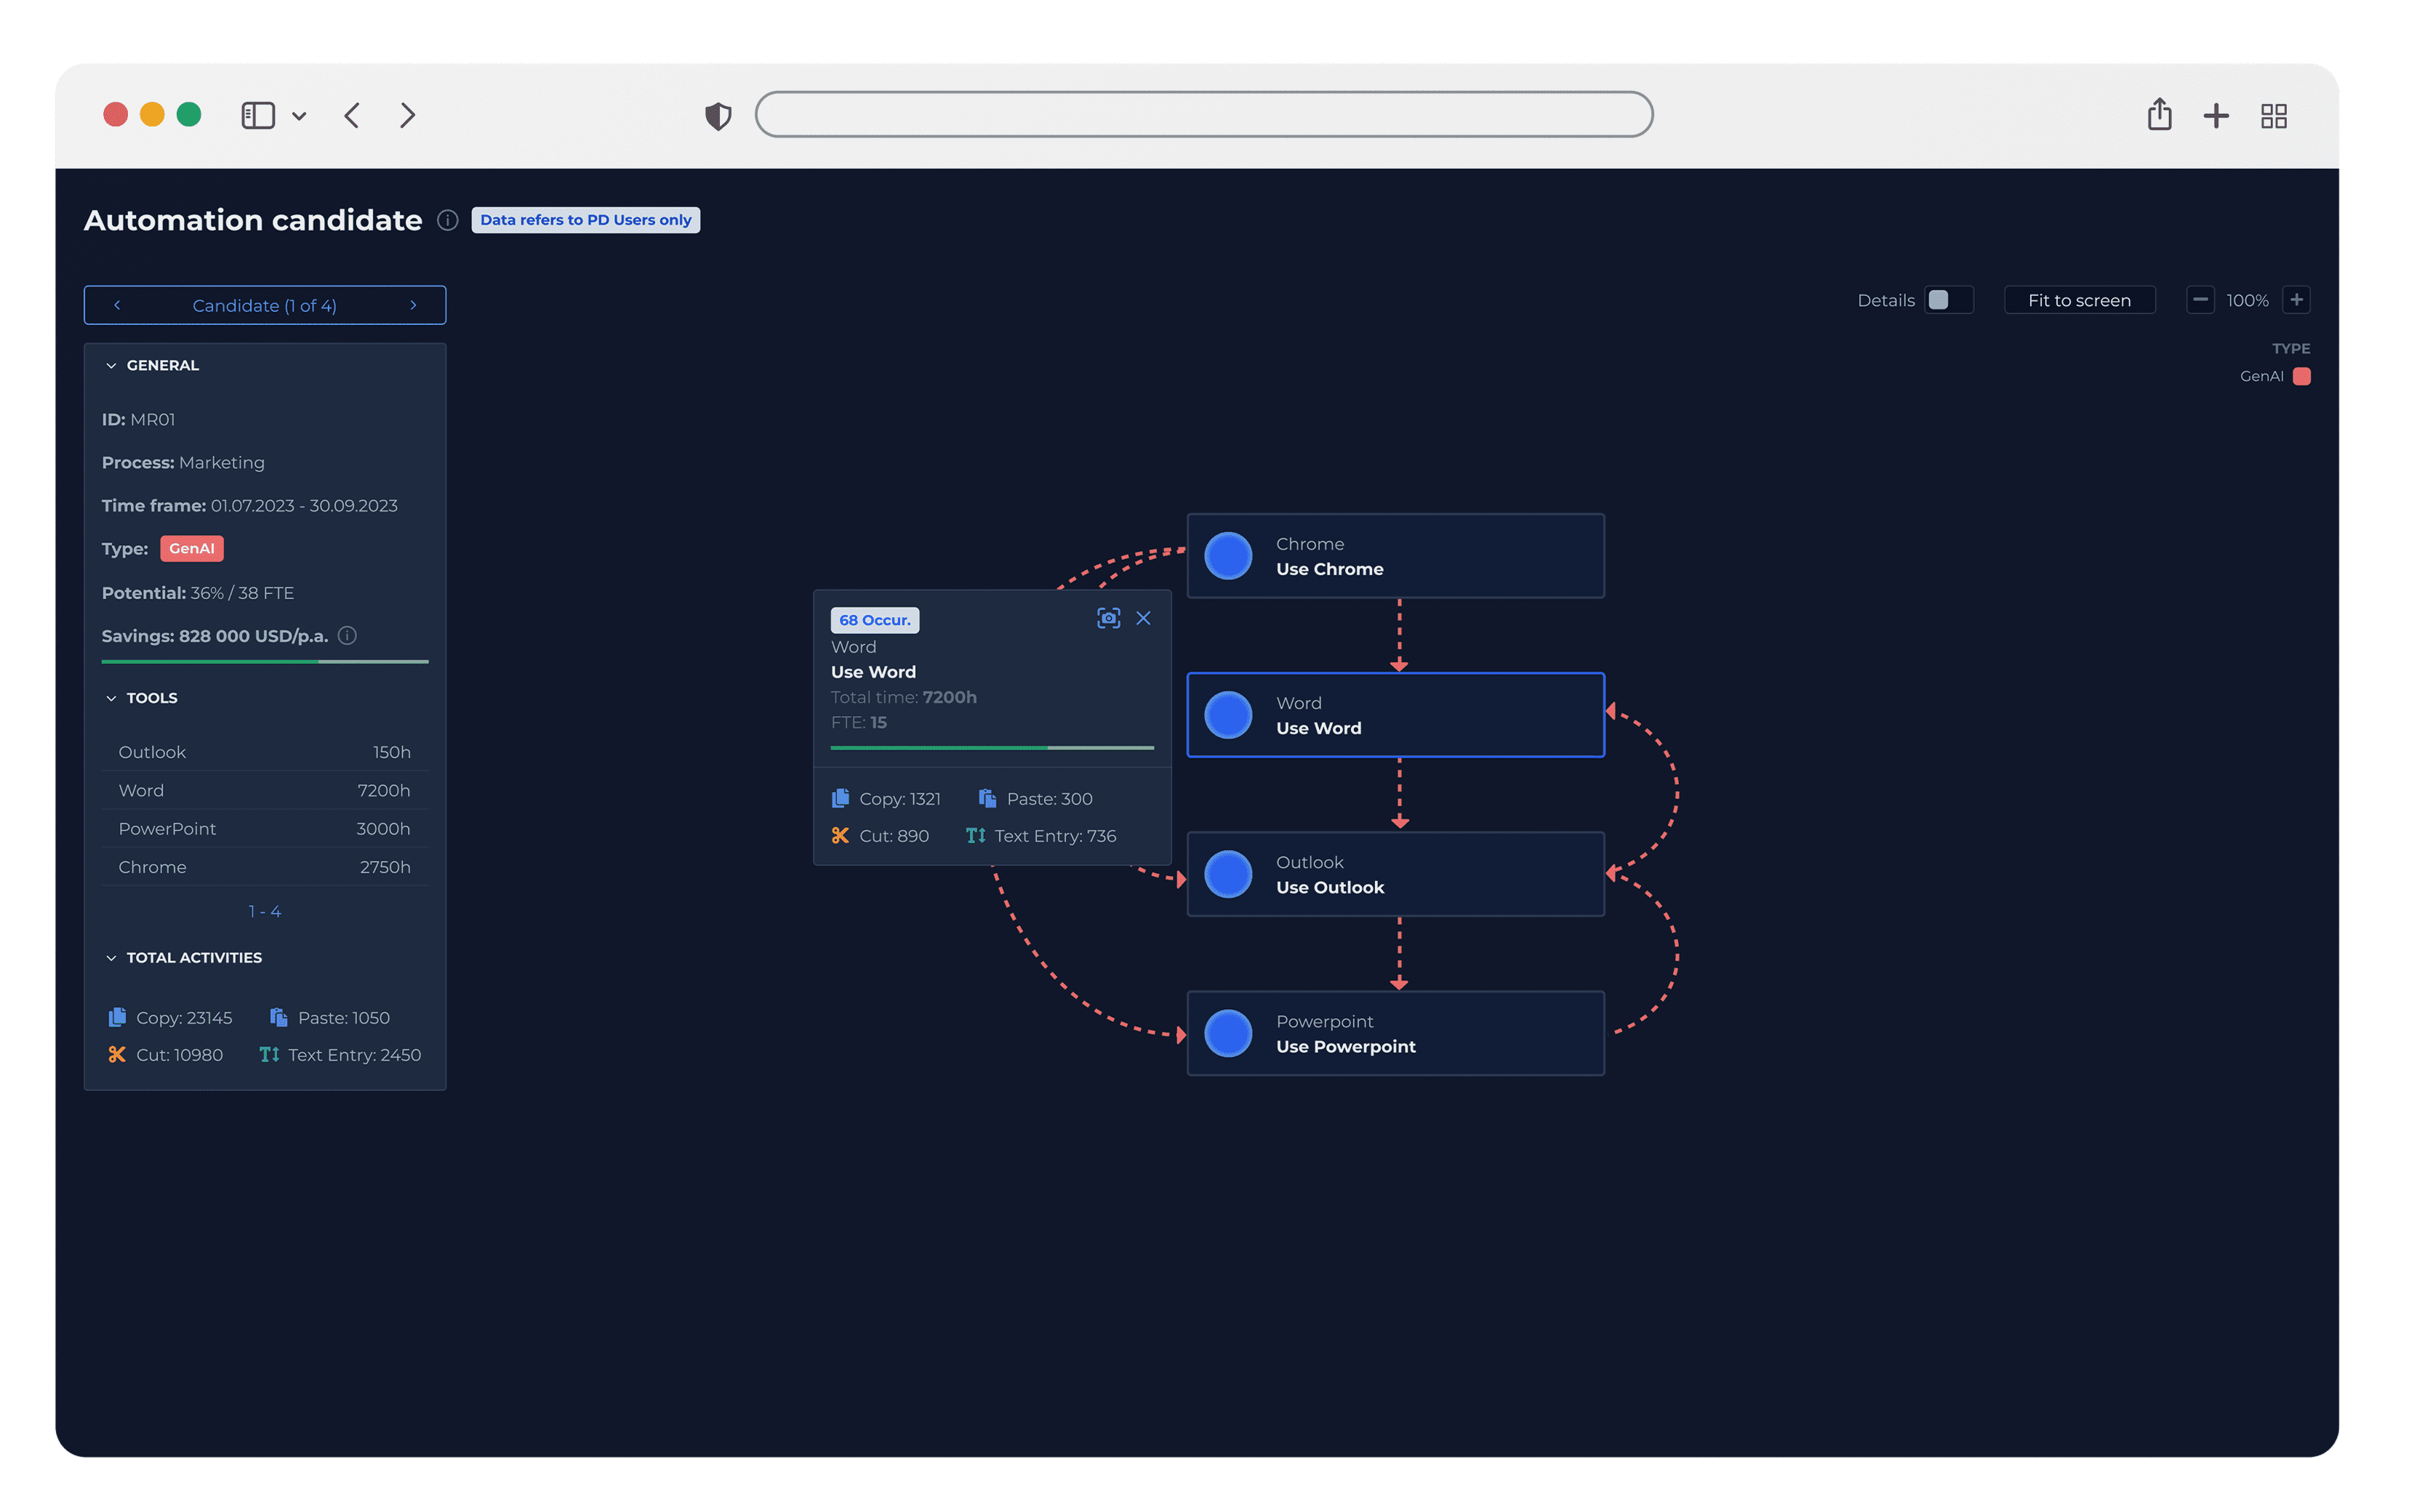Select the Chrome node circle in the flow diagram
2414x1512 pixels.
tap(1229, 555)
